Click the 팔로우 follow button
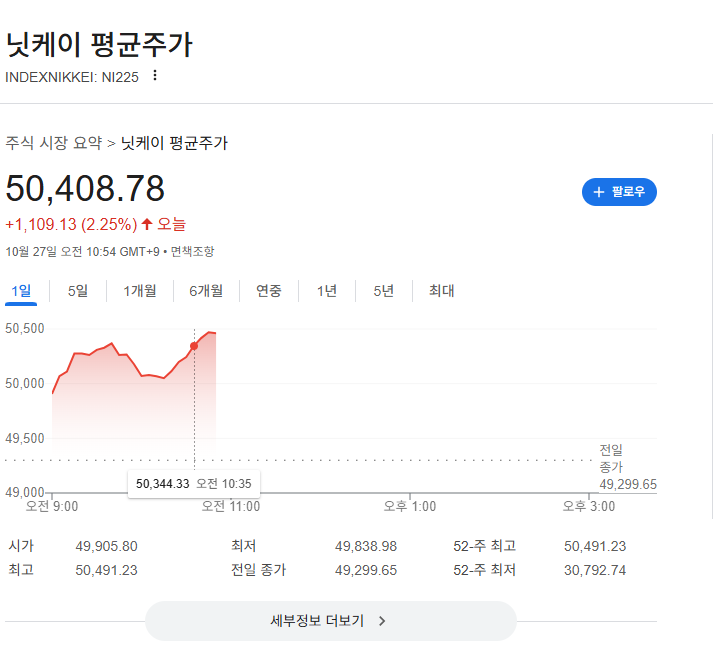713x670 pixels. [x=619, y=192]
